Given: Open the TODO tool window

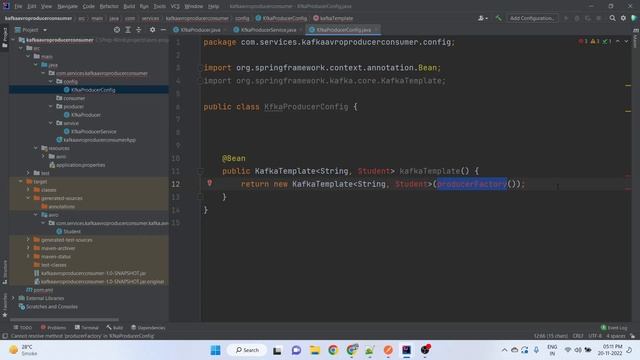Looking at the screenshot, I should (x=22, y=327).
